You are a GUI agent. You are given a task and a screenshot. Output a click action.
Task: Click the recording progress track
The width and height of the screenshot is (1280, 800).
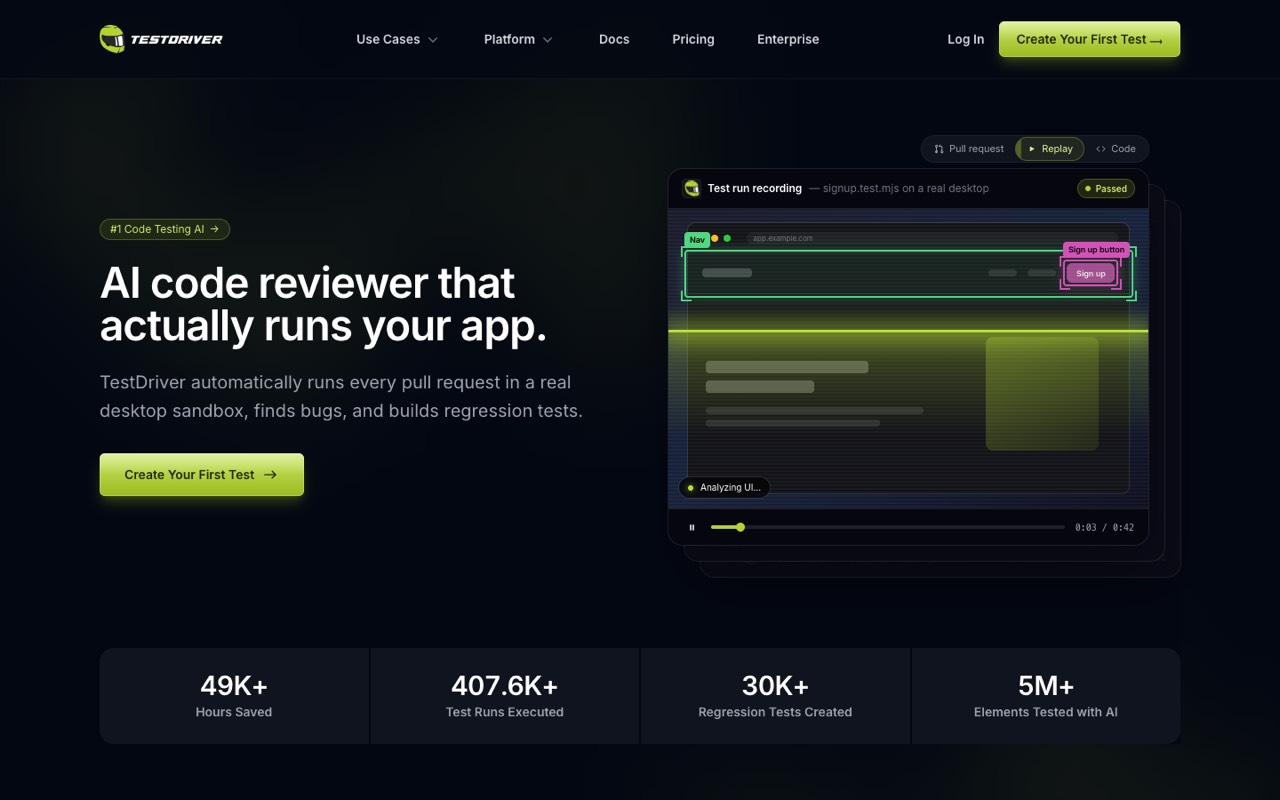pyautogui.click(x=888, y=527)
